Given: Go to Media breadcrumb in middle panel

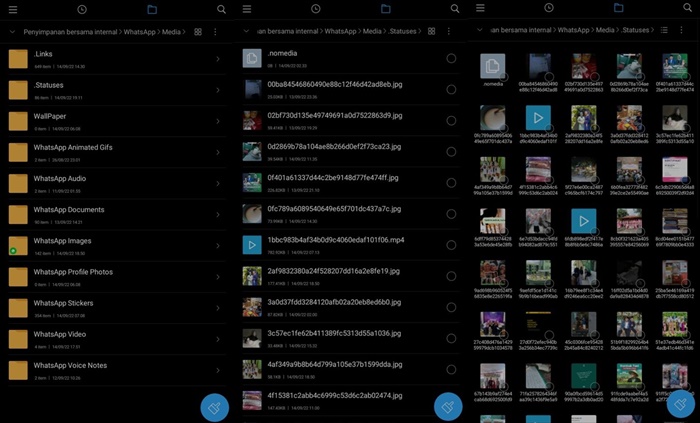Looking at the screenshot, I should pyautogui.click(x=372, y=31).
